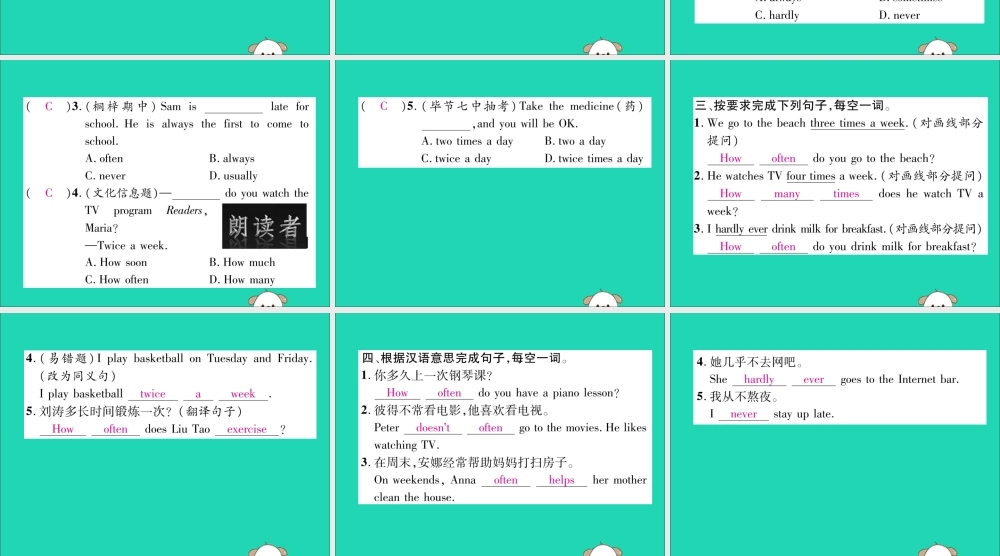Select the slide about playing basketball on Tuesday
The width and height of the screenshot is (1000, 556).
(x=165, y=434)
